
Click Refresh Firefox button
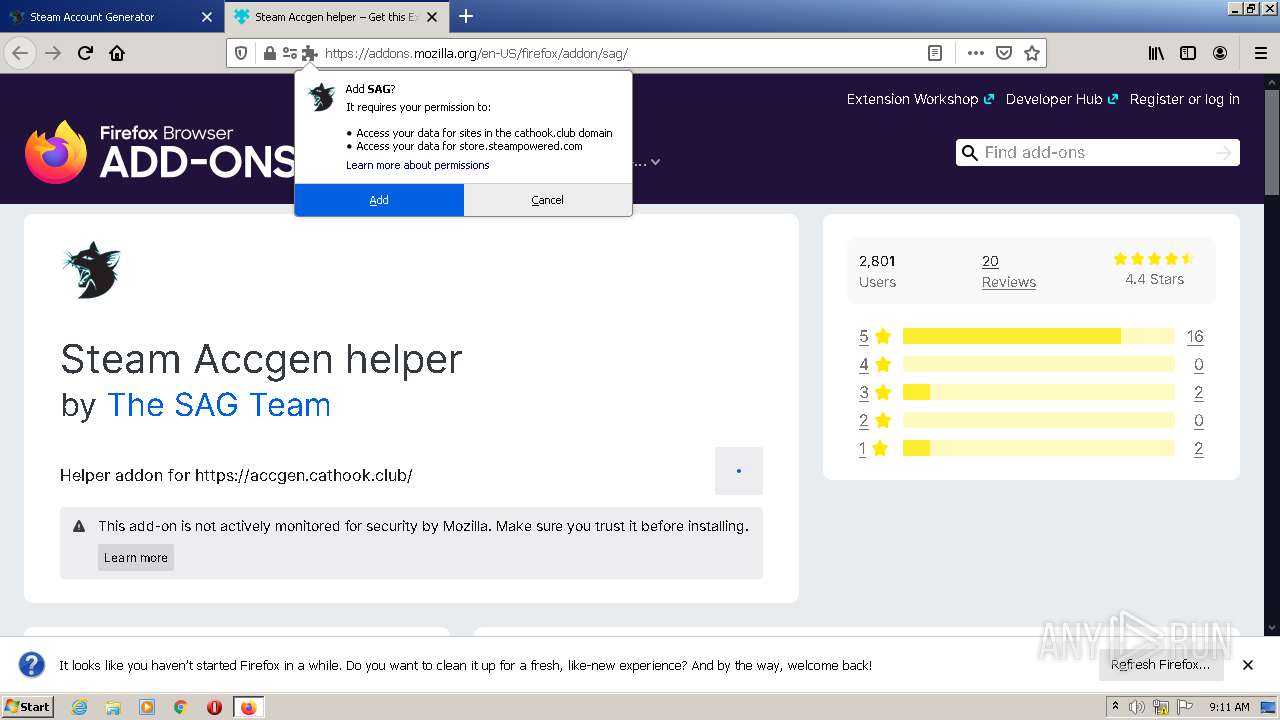pyautogui.click(x=1160, y=665)
